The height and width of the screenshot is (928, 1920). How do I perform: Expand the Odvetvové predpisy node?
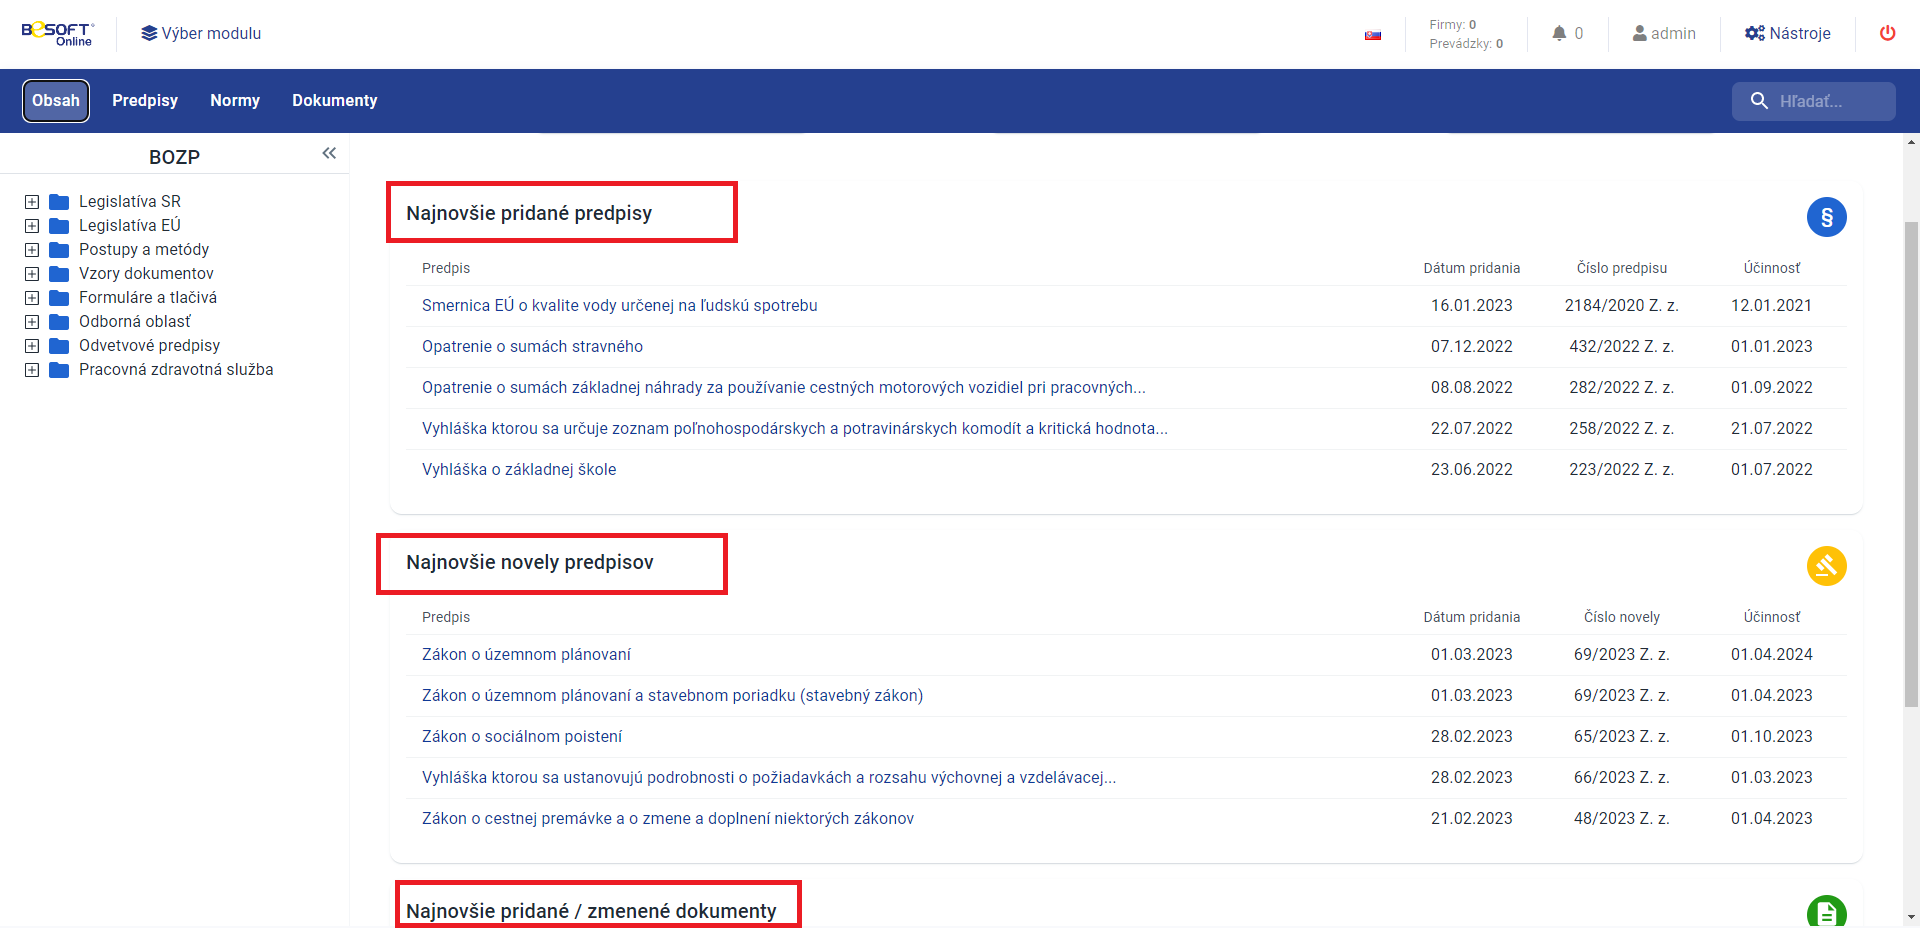pos(32,346)
